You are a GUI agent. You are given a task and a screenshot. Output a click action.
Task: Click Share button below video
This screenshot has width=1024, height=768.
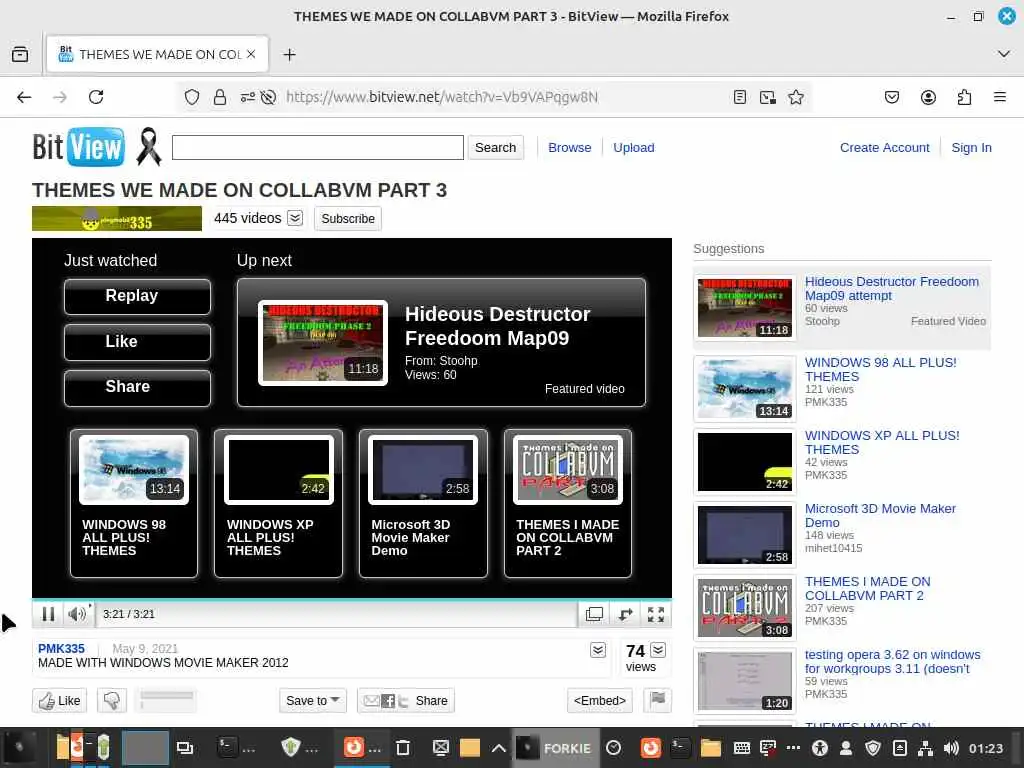(406, 701)
